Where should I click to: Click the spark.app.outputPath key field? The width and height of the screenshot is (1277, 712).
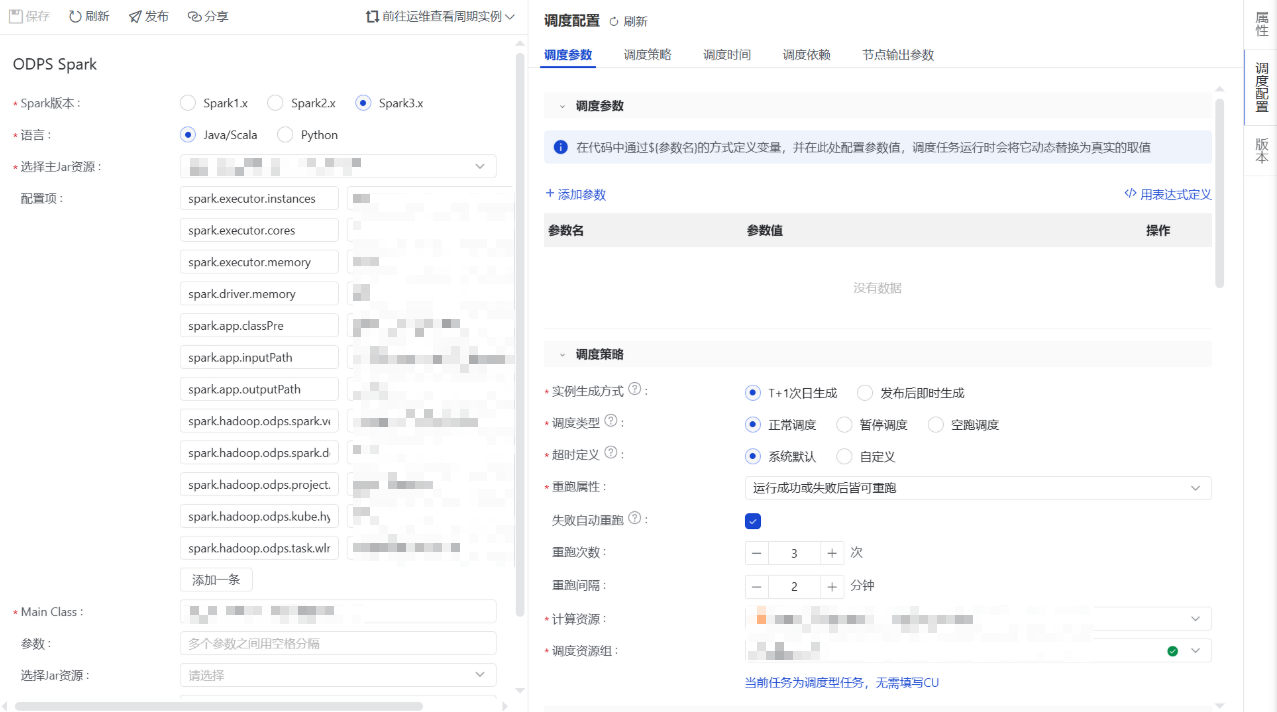259,389
